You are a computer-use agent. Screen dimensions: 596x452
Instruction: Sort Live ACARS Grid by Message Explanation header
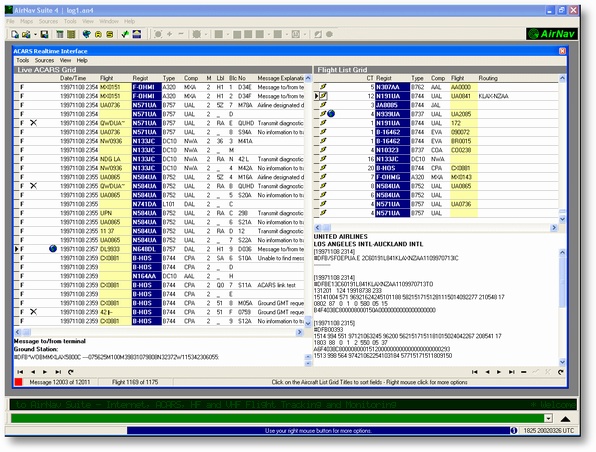pos(281,78)
